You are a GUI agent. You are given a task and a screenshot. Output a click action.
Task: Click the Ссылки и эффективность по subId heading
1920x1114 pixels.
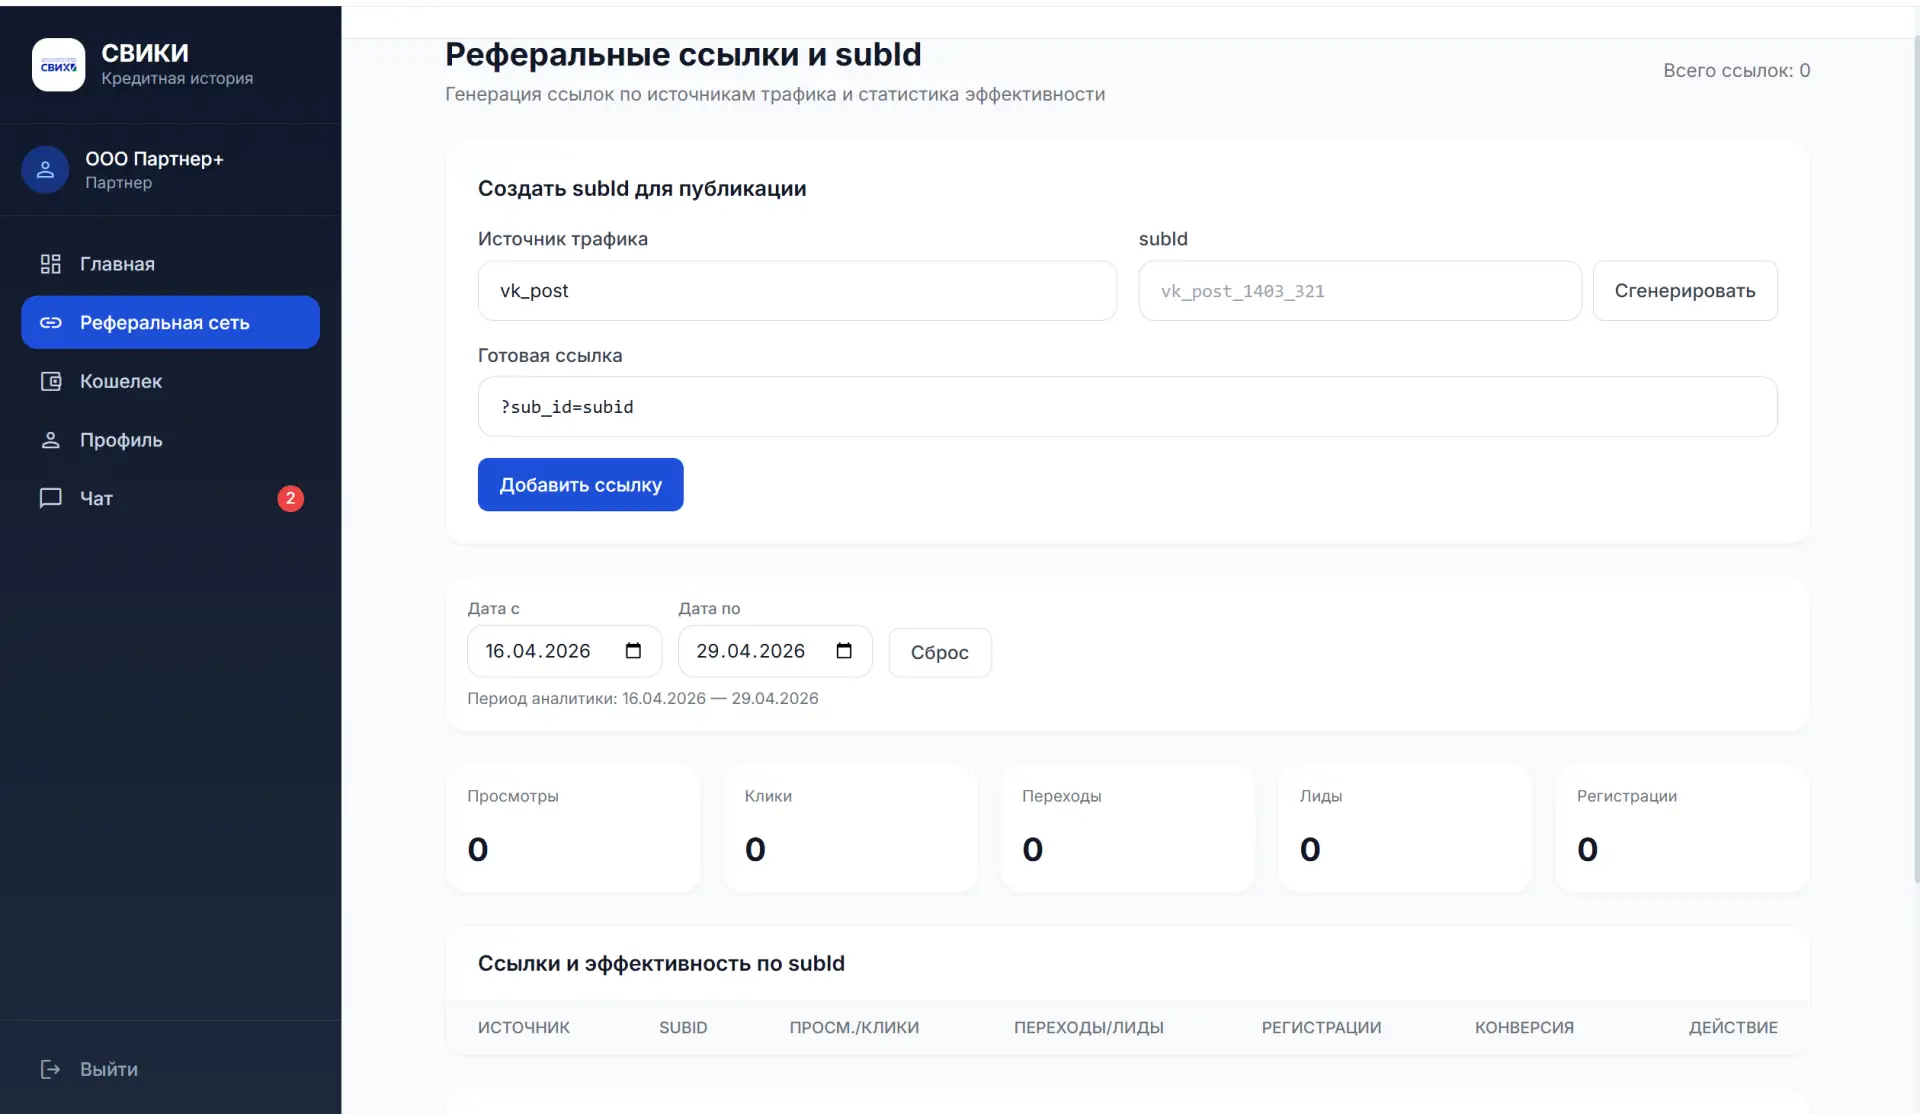point(661,963)
